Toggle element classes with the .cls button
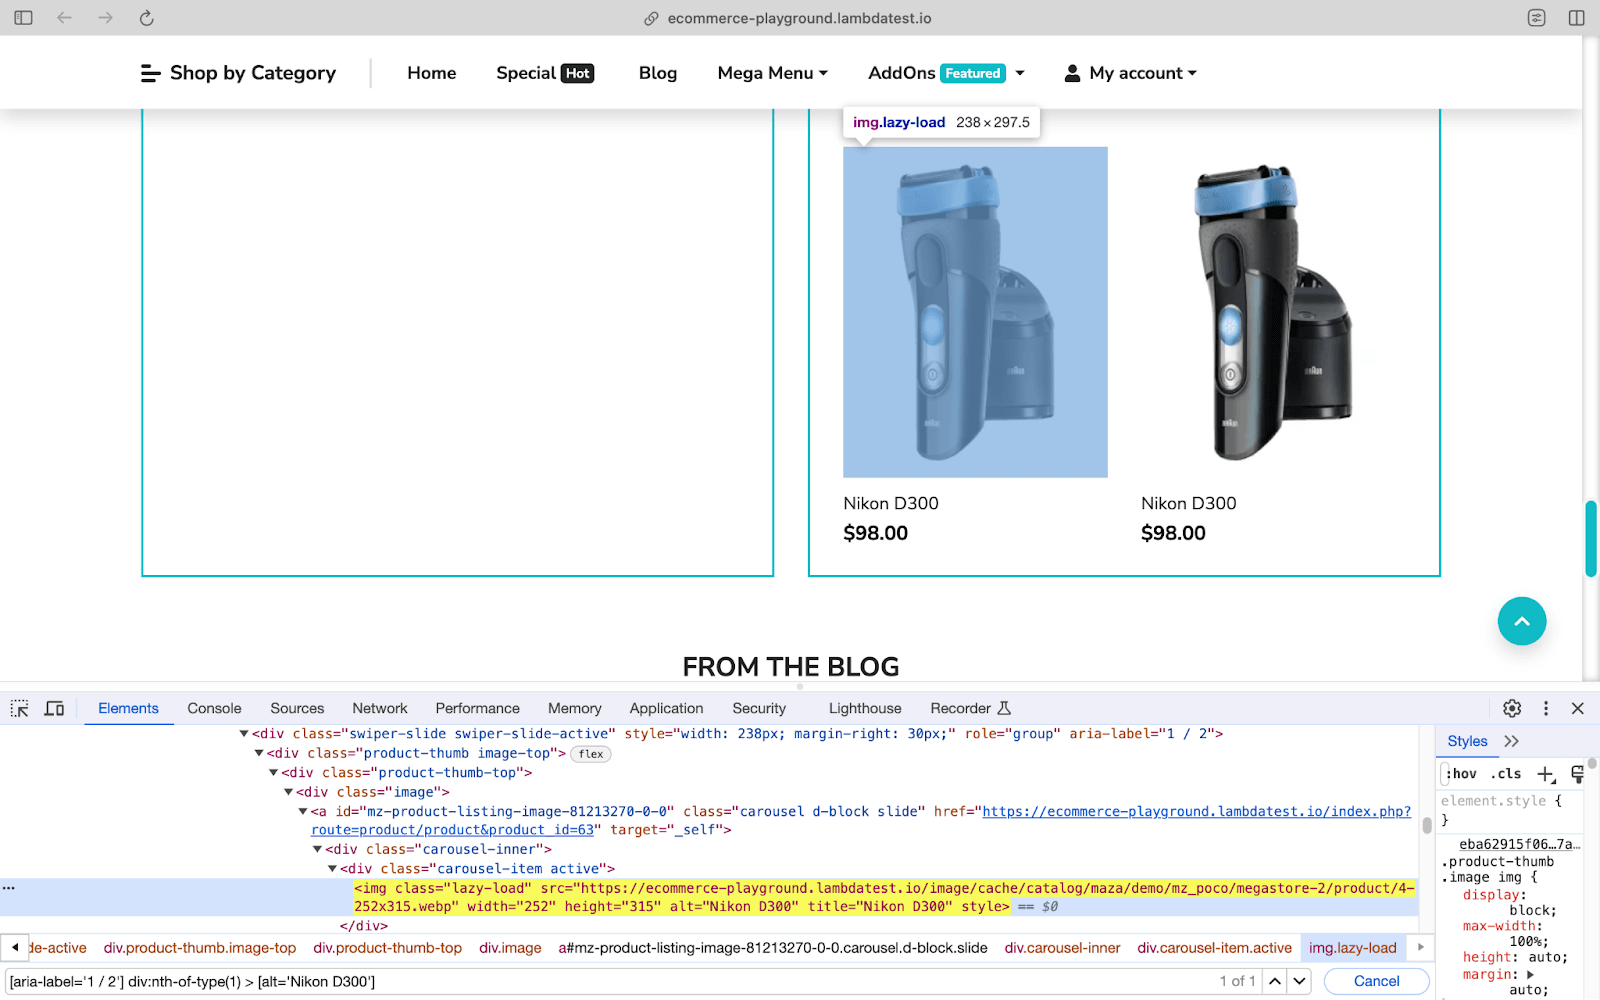The height and width of the screenshot is (1000, 1600). coord(1505,773)
